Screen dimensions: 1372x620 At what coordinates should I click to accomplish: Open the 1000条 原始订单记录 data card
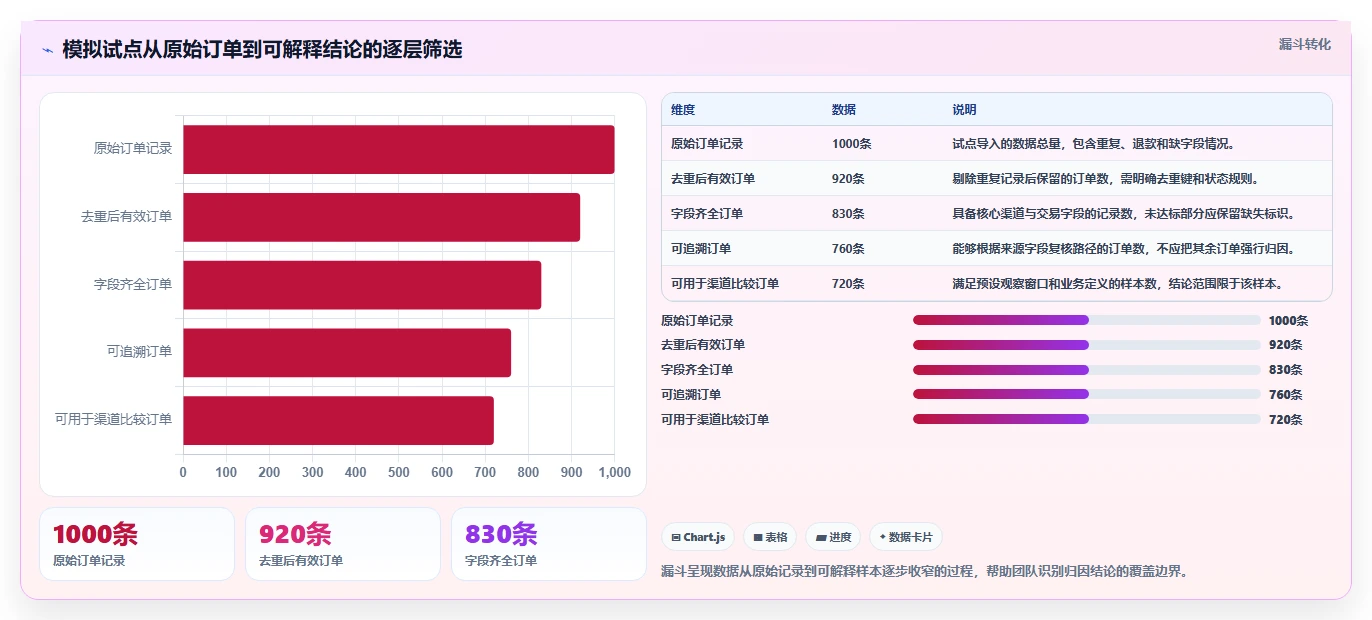137,544
